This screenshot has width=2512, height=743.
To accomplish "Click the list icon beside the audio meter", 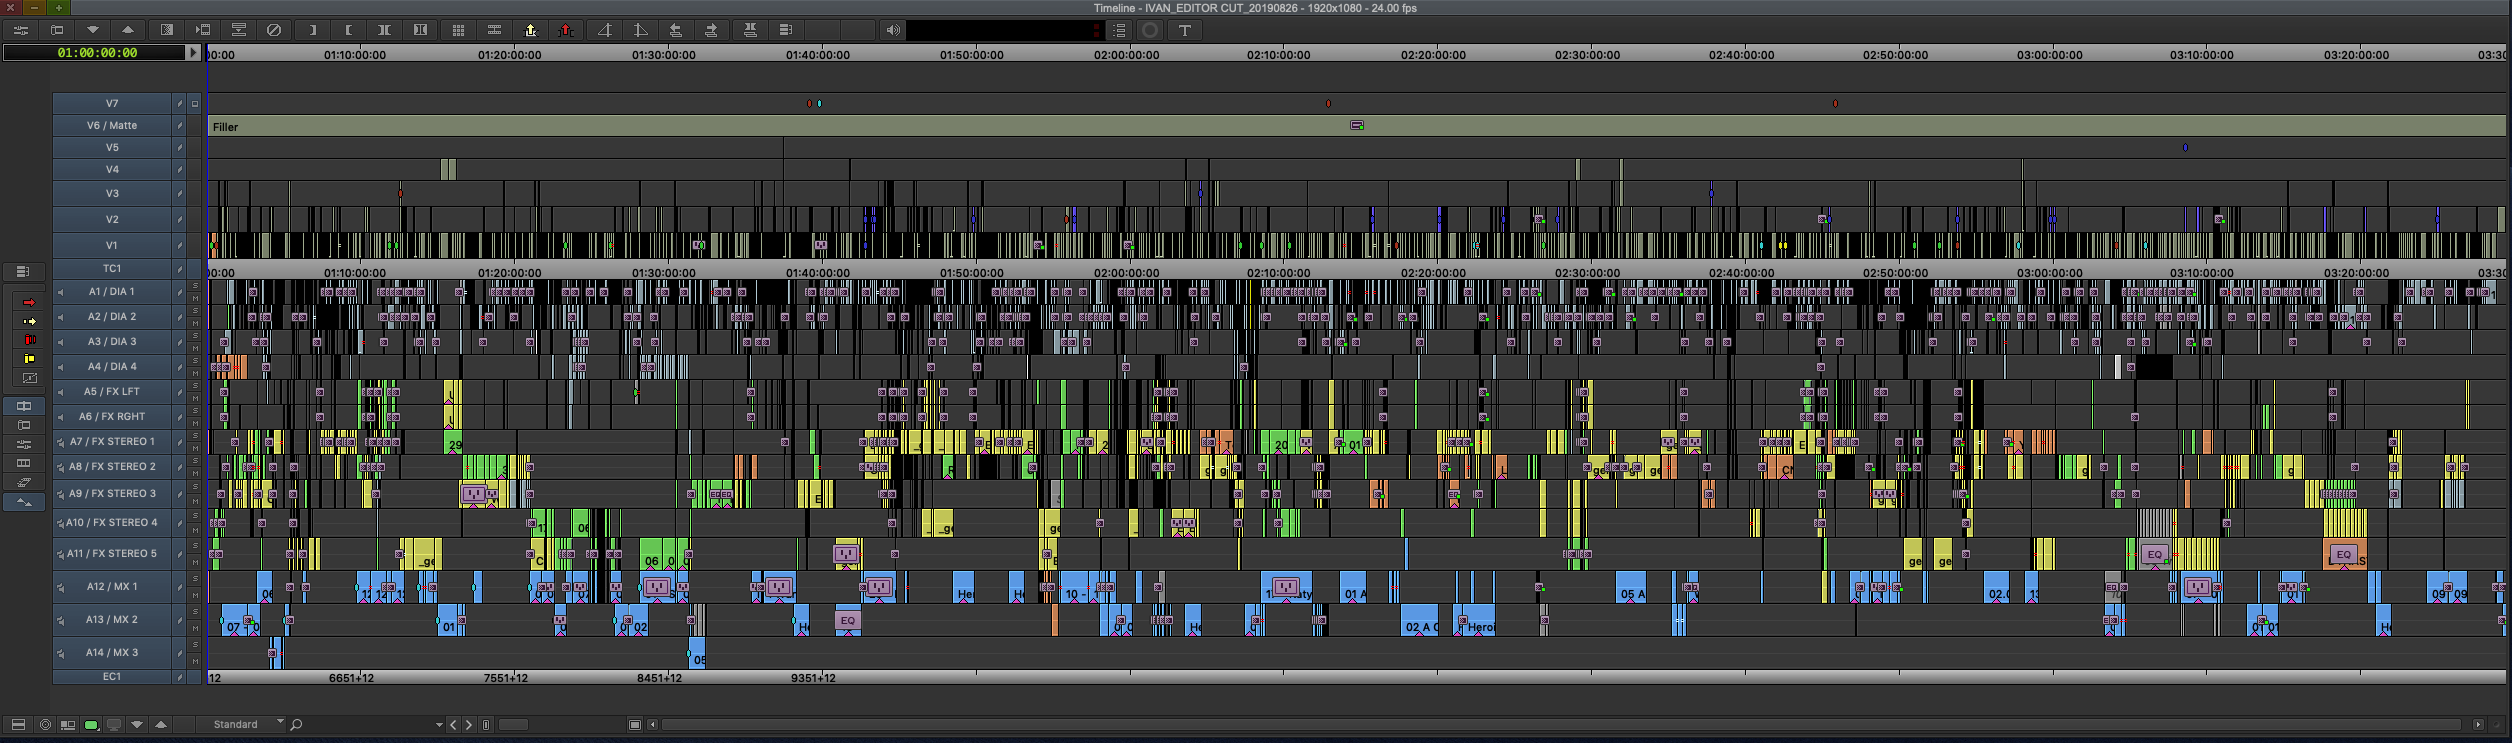I will click(x=1120, y=30).
